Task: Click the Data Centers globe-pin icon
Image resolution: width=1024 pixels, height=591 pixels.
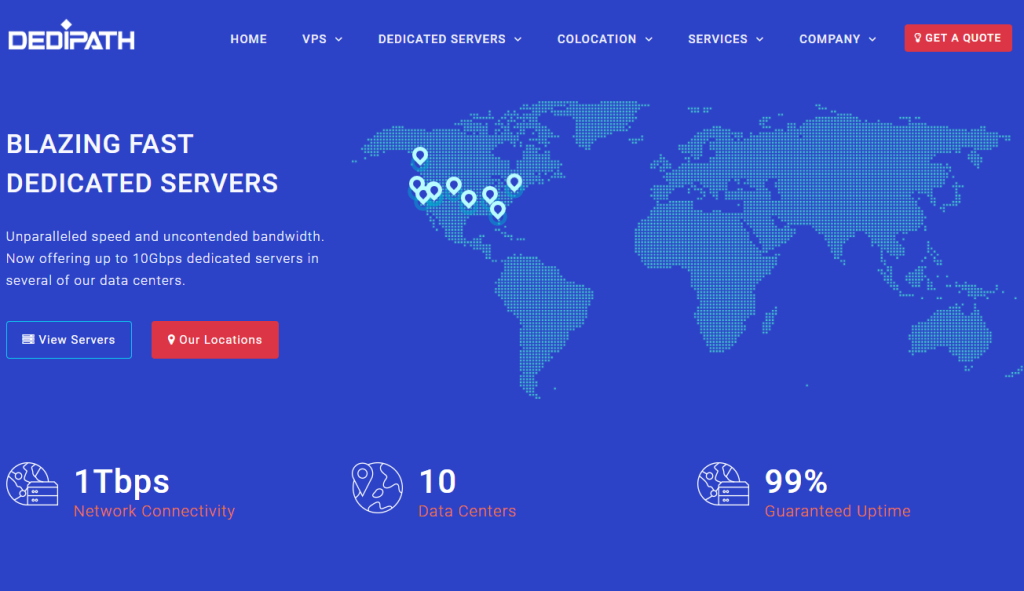Action: tap(377, 487)
